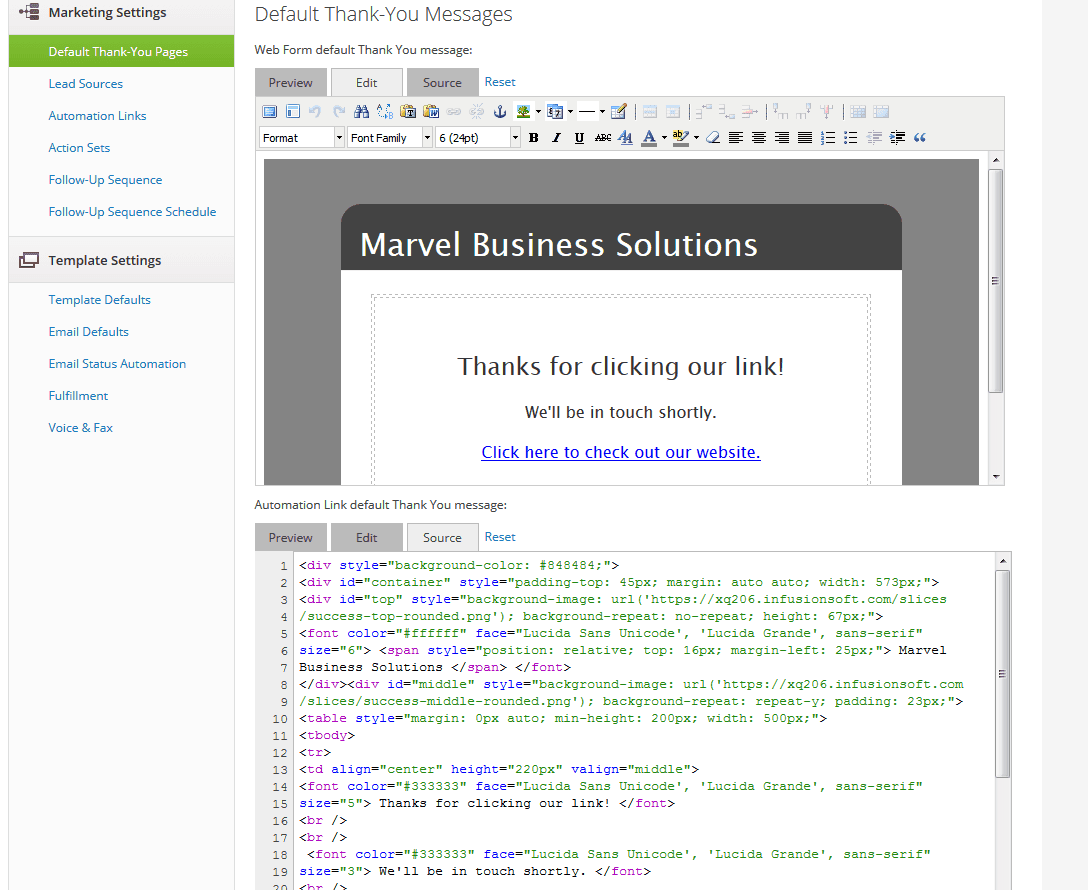Screen dimensions: 1088x890
Task: Select Default Thank-You Pages menu item
Action: pyautogui.click(x=121, y=51)
